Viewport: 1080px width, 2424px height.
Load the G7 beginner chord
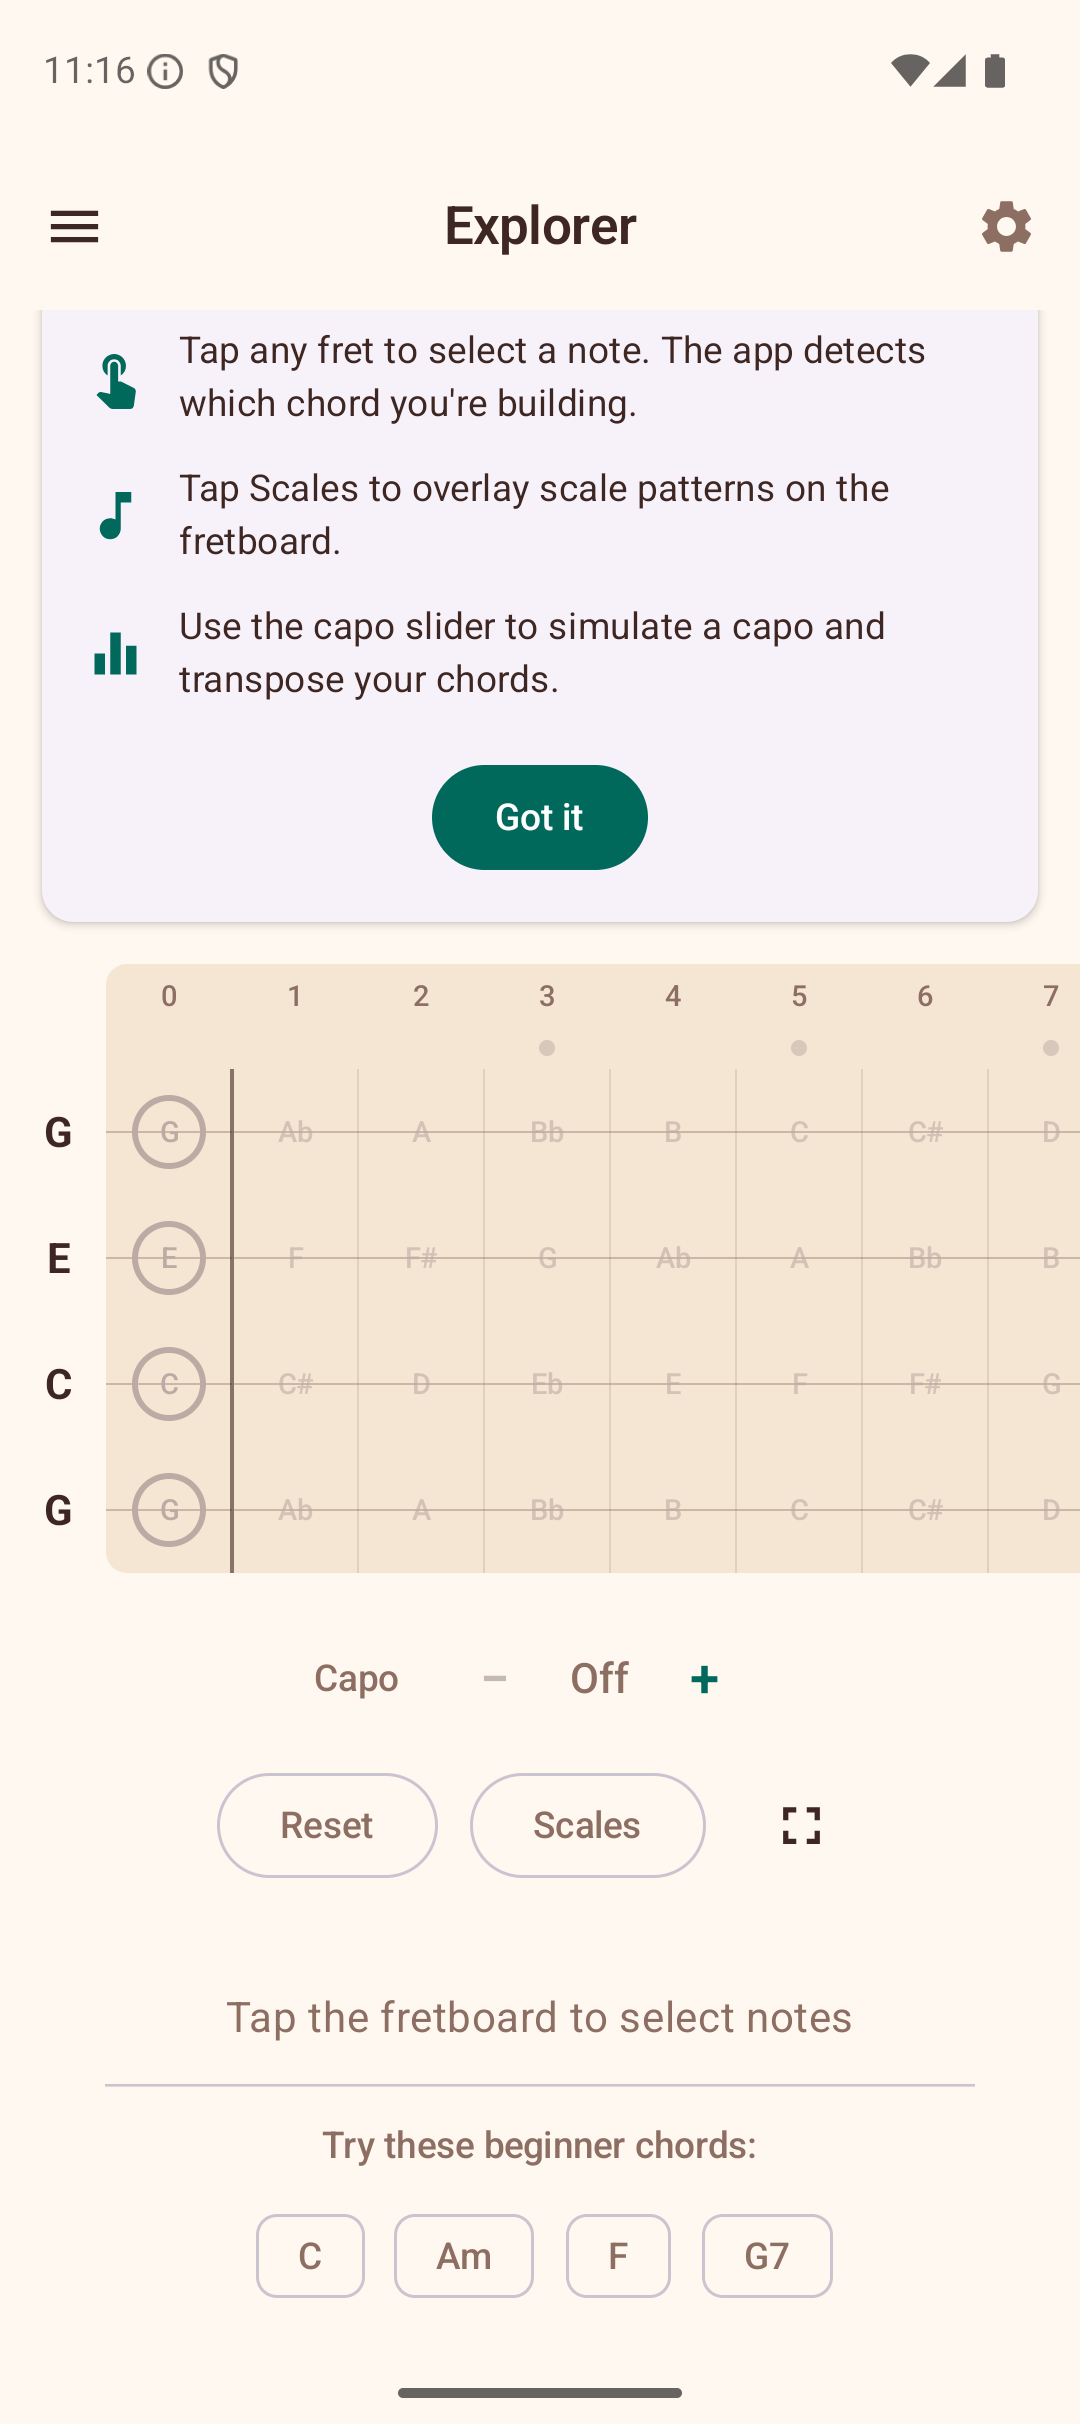pos(767,2255)
